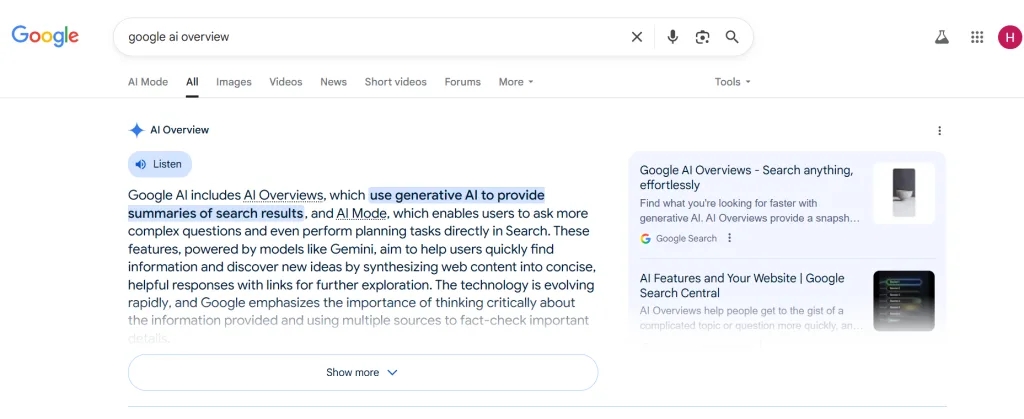Switch to the Images tab
This screenshot has width=1024, height=419.
pos(234,82)
